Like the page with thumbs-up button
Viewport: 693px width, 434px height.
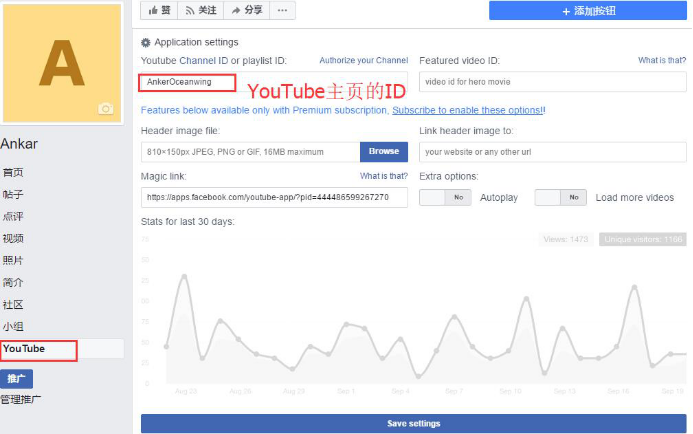click(159, 10)
